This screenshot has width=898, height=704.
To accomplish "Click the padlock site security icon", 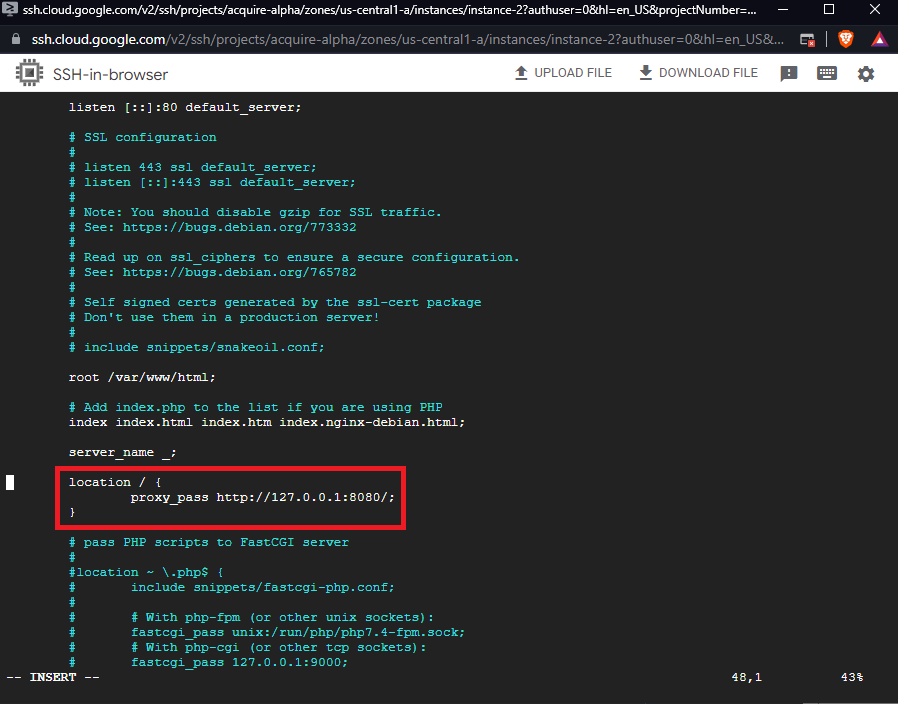I will tap(15, 39).
